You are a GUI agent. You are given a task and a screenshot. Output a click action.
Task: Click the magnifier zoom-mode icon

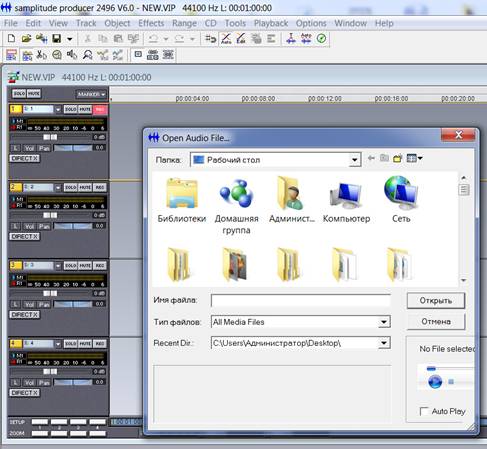point(87,55)
